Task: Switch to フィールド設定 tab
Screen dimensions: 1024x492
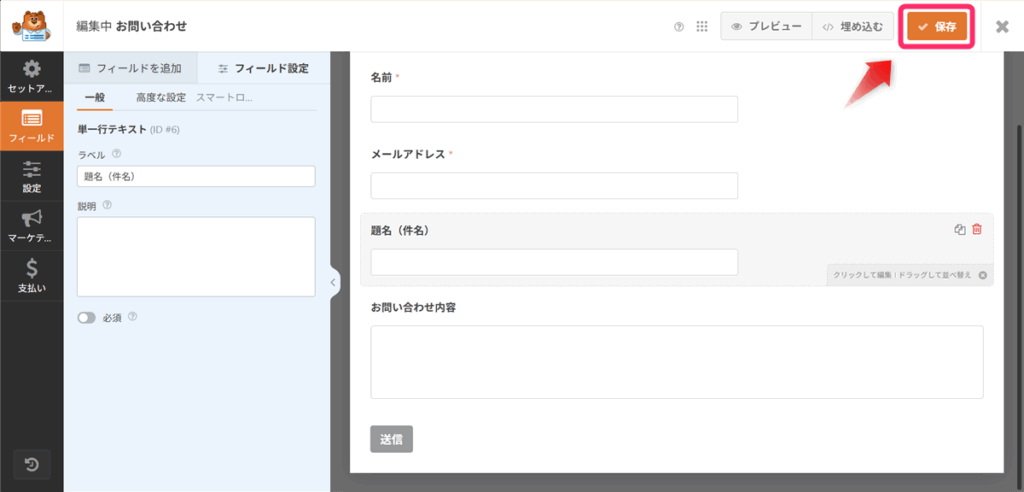Action: tap(263, 68)
